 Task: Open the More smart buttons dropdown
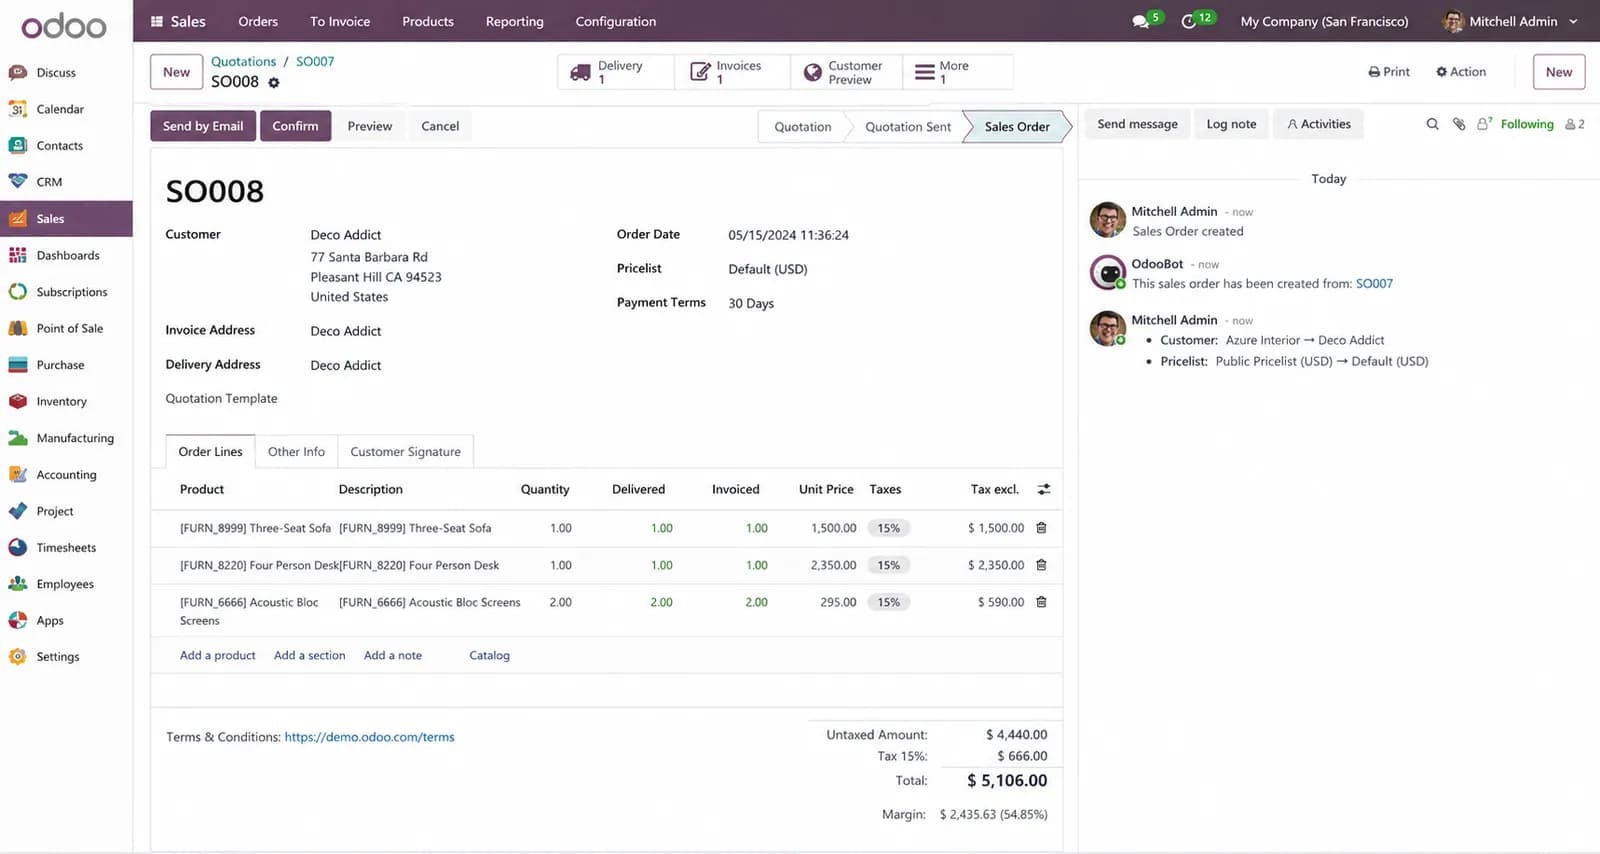point(958,72)
